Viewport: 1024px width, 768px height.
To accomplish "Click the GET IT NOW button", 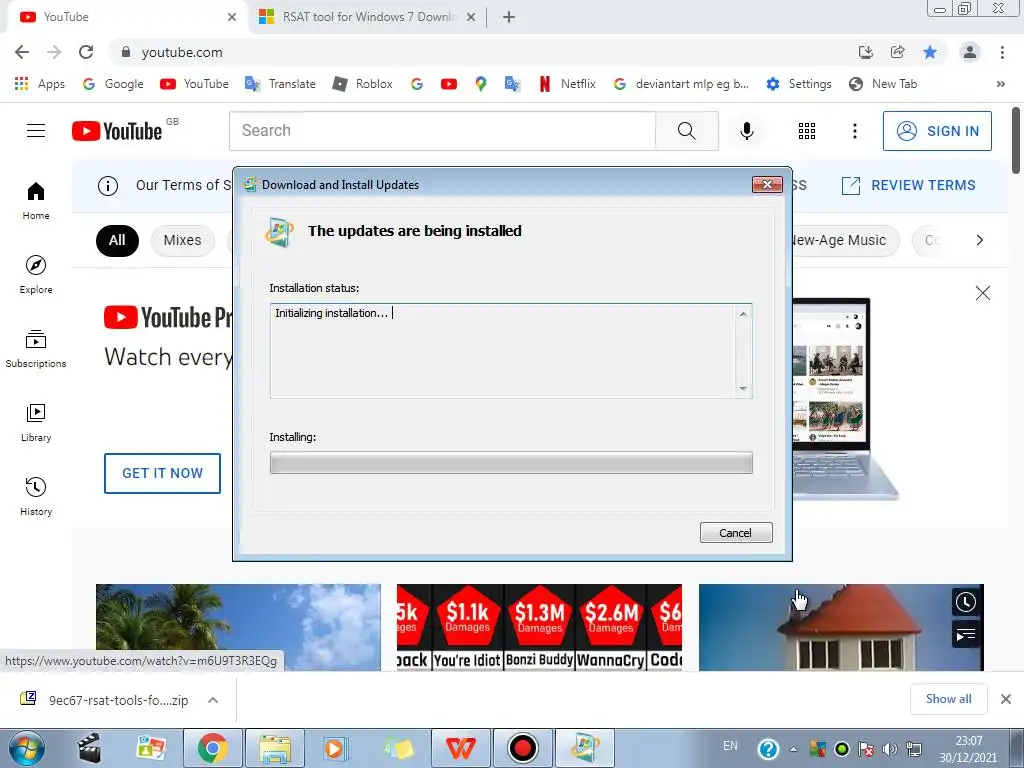I will click(162, 473).
